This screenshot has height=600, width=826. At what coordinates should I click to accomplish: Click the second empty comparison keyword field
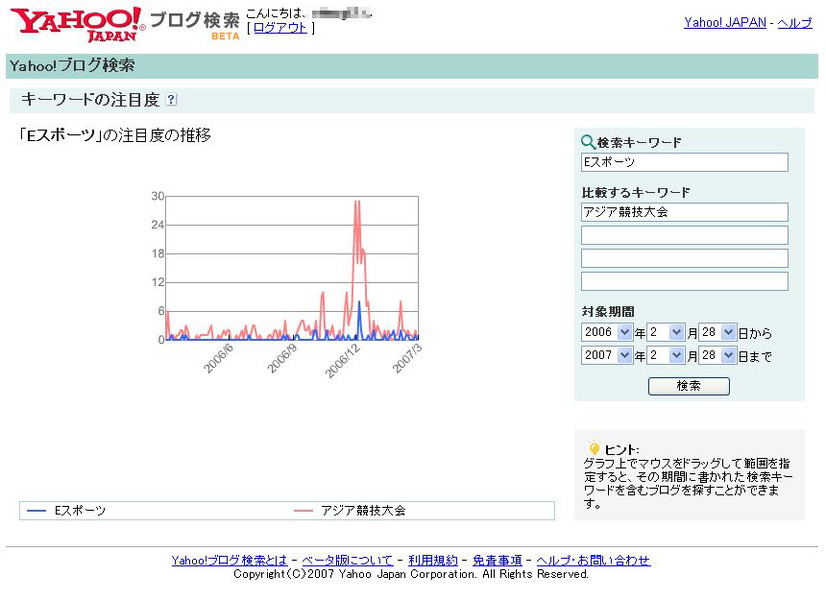684,235
